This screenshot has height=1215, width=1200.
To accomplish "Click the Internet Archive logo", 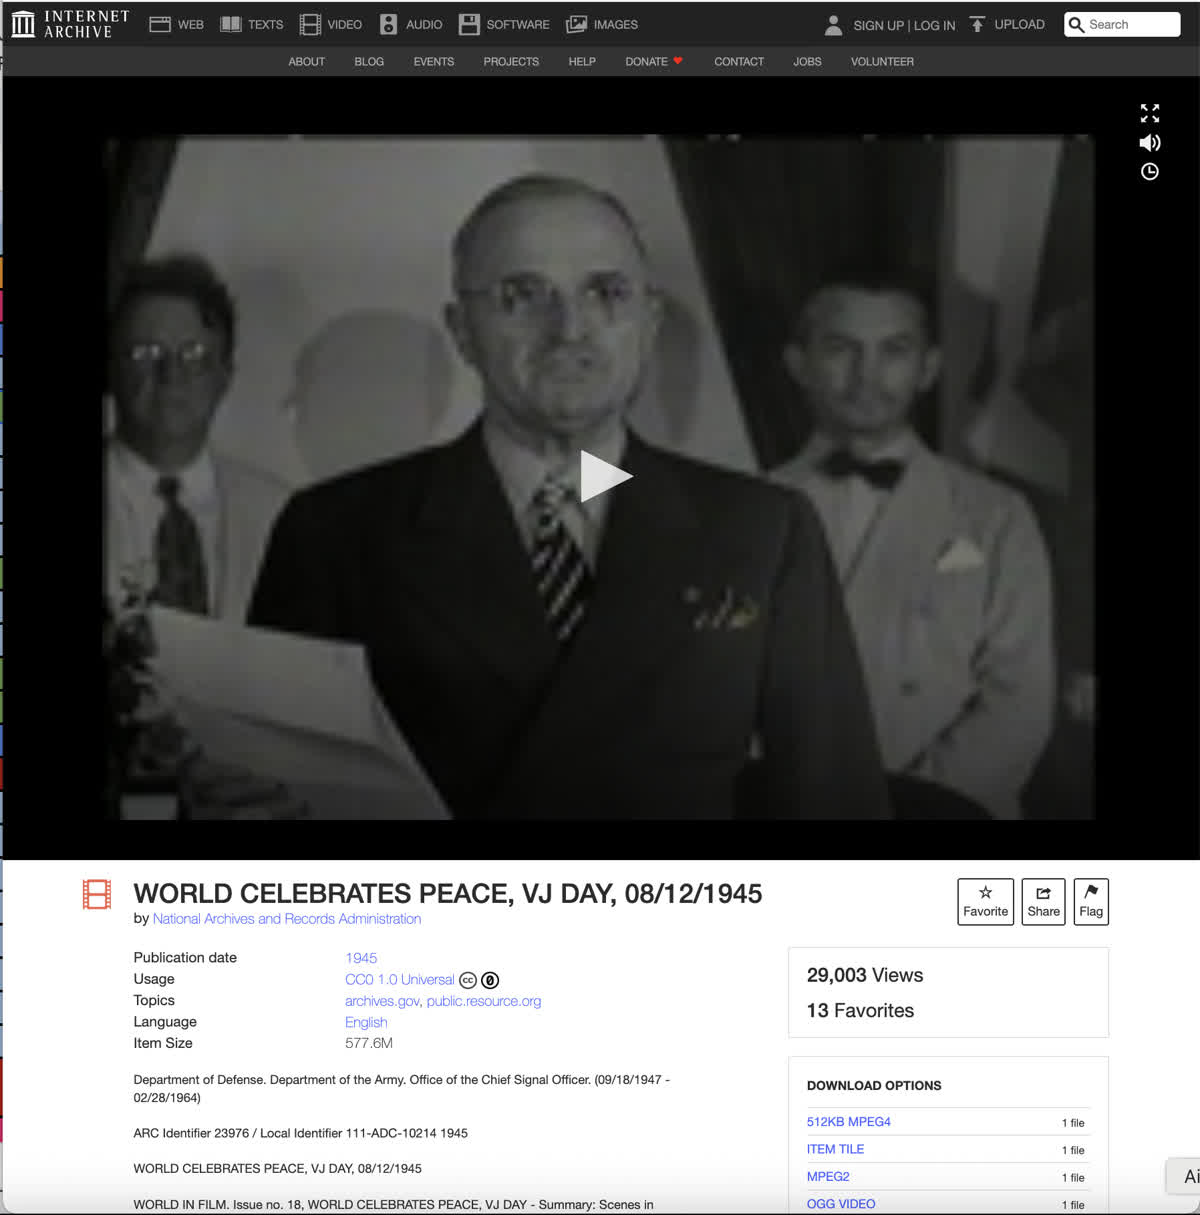I will 70,24.
